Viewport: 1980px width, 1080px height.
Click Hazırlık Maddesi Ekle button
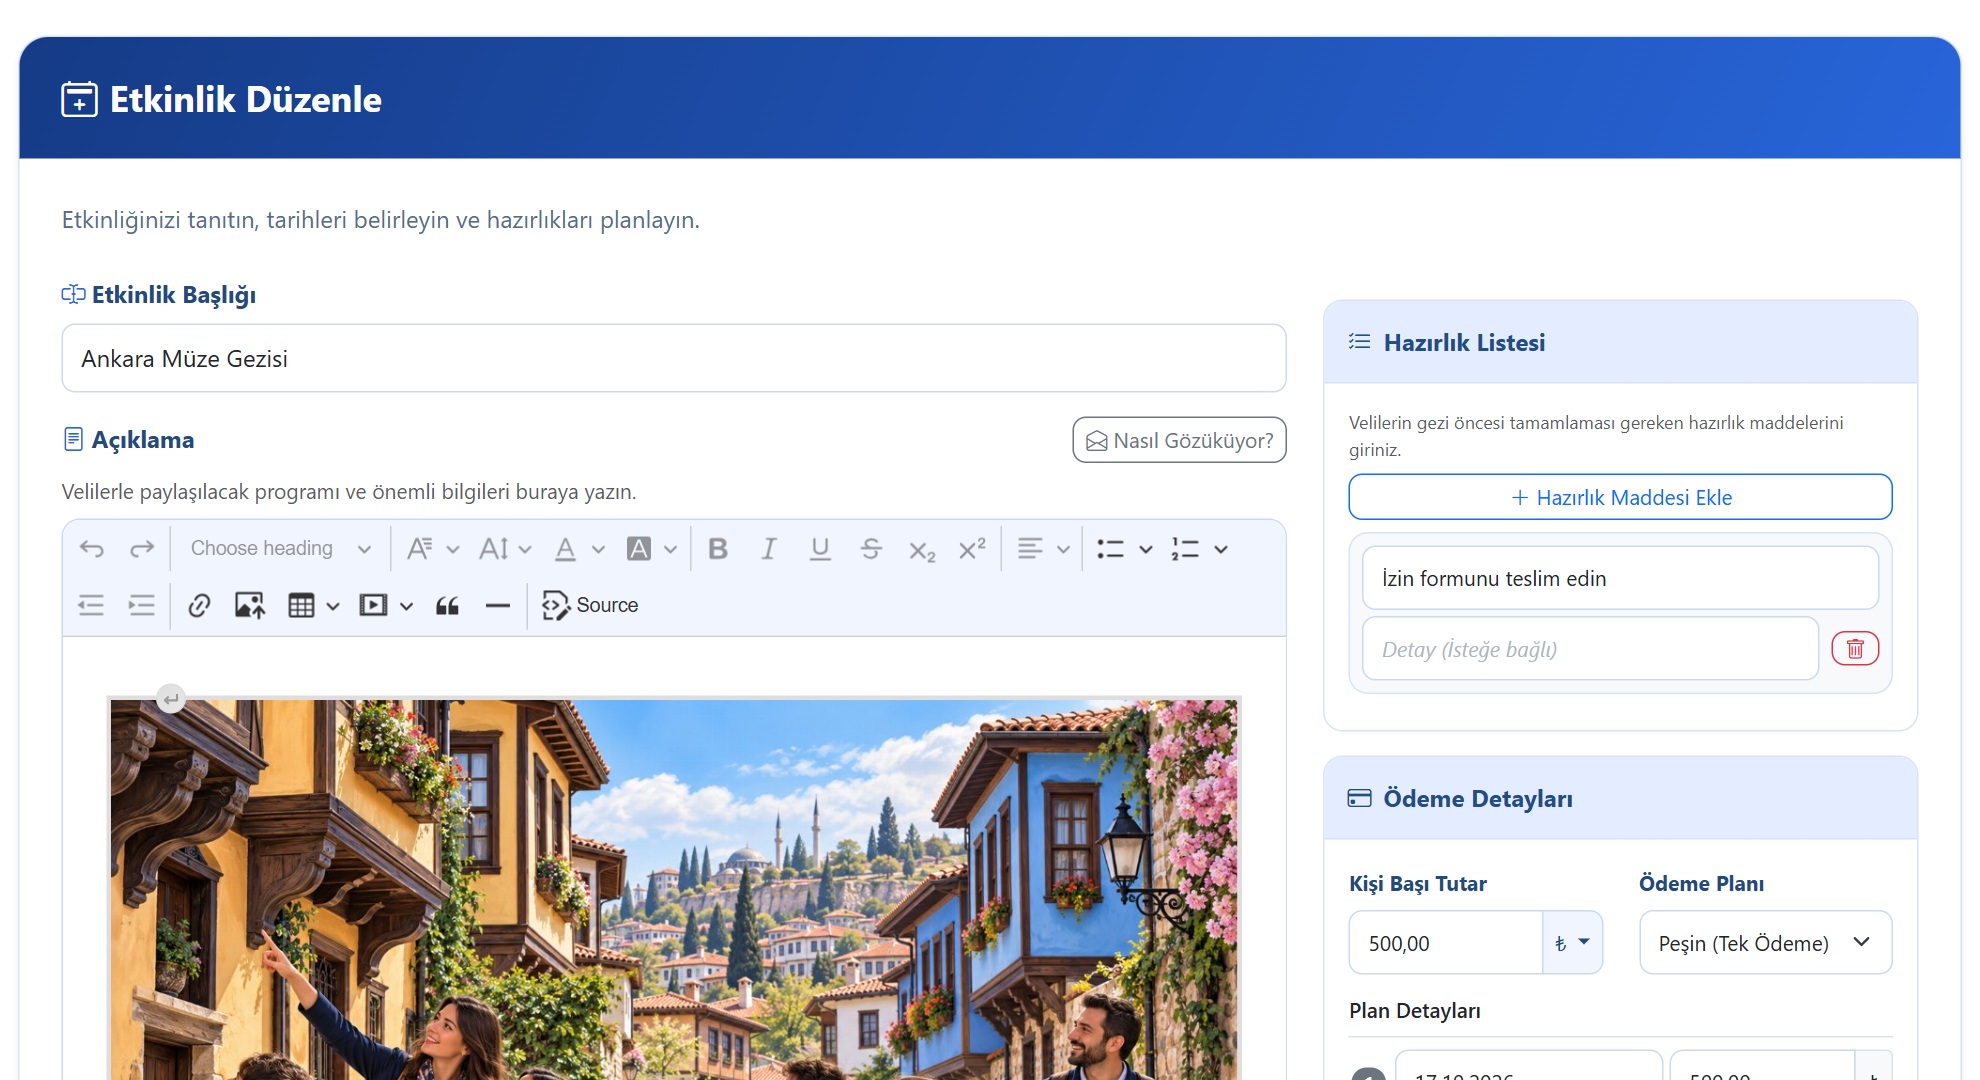(1620, 497)
